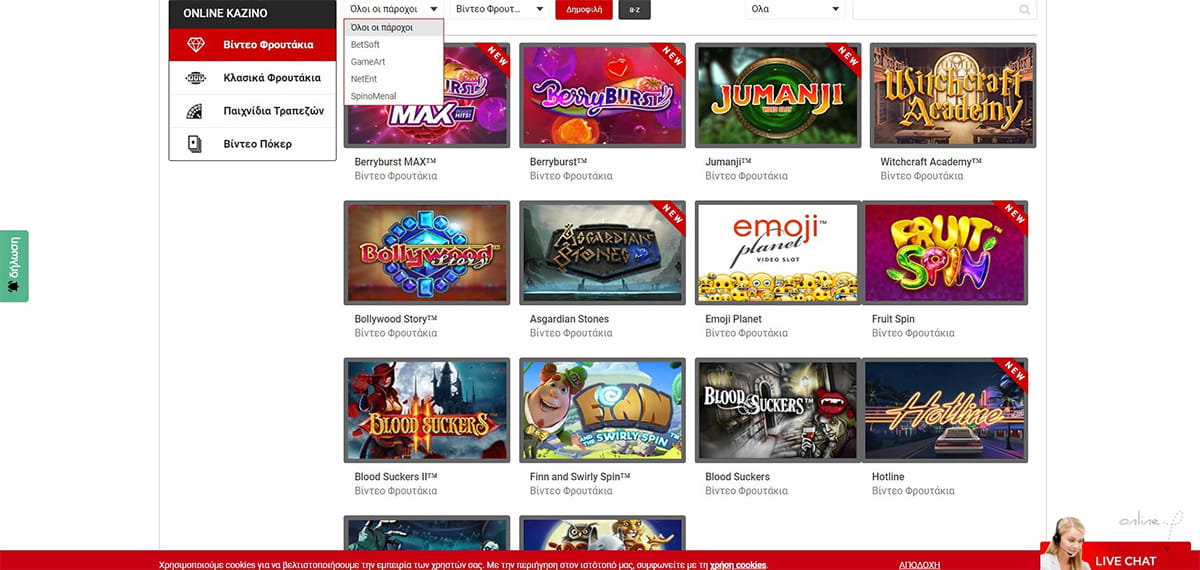Open Blood Suckers II game thumbnail

427,411
